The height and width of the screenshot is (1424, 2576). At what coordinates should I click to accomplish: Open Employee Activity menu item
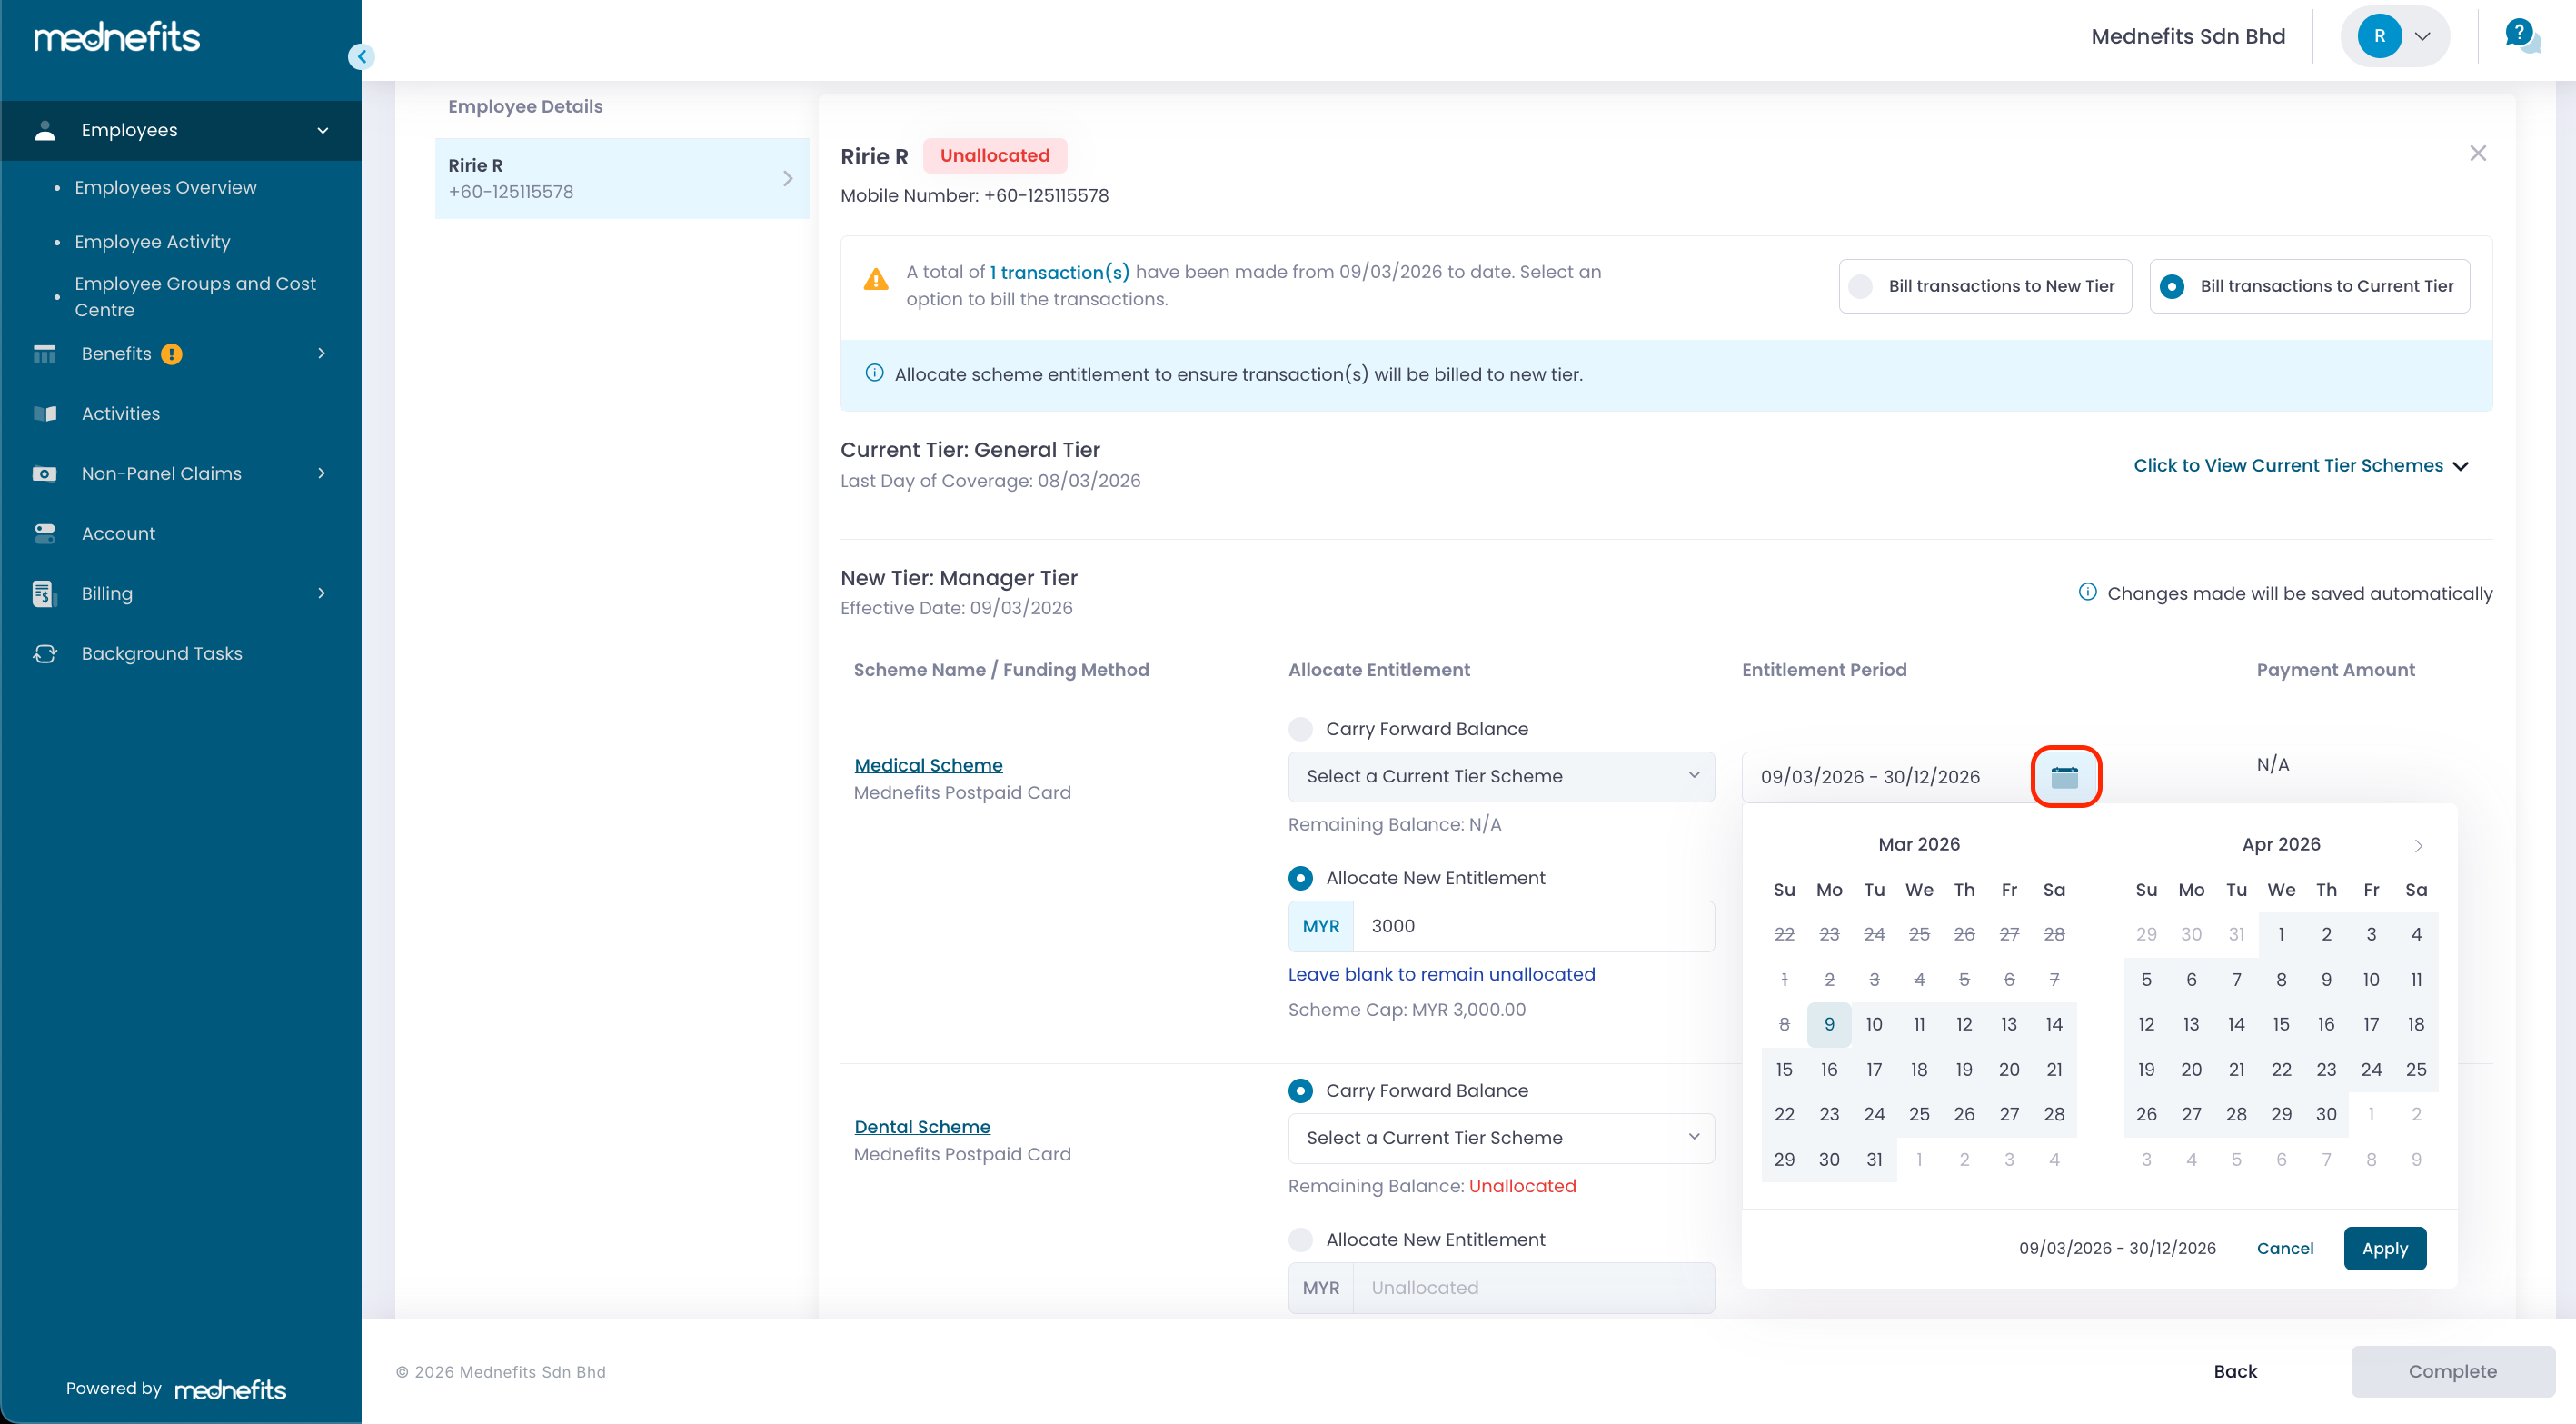point(152,241)
